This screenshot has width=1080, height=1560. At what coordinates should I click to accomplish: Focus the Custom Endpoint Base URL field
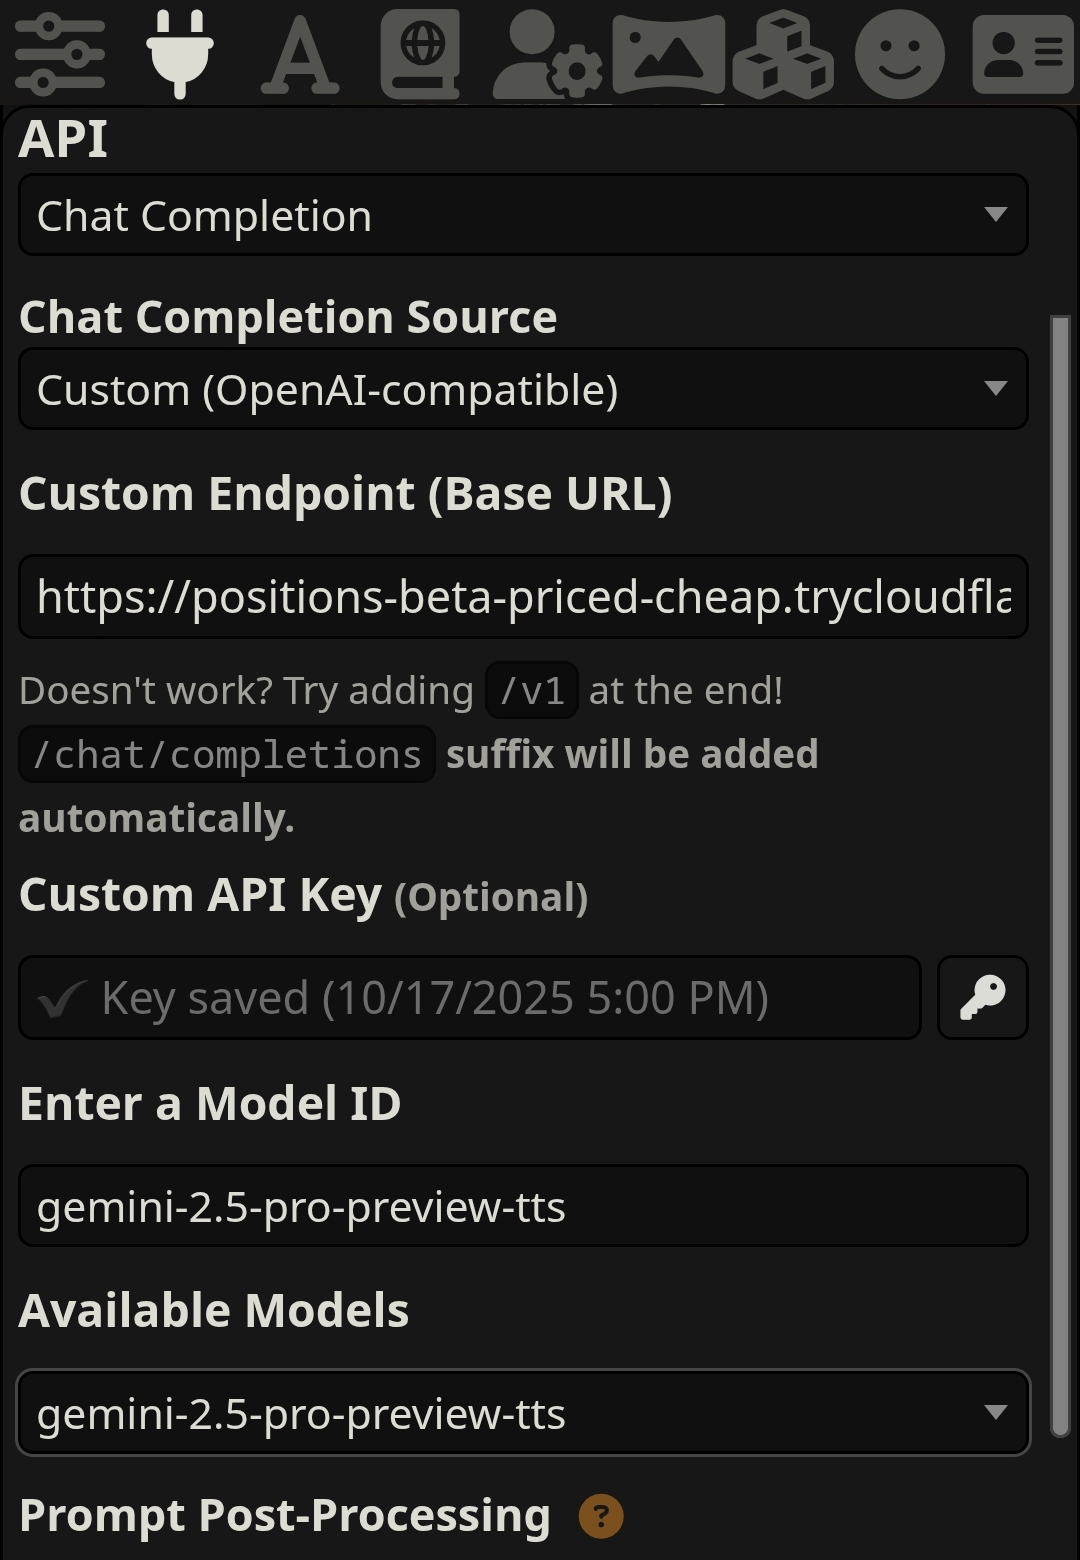[523, 597]
